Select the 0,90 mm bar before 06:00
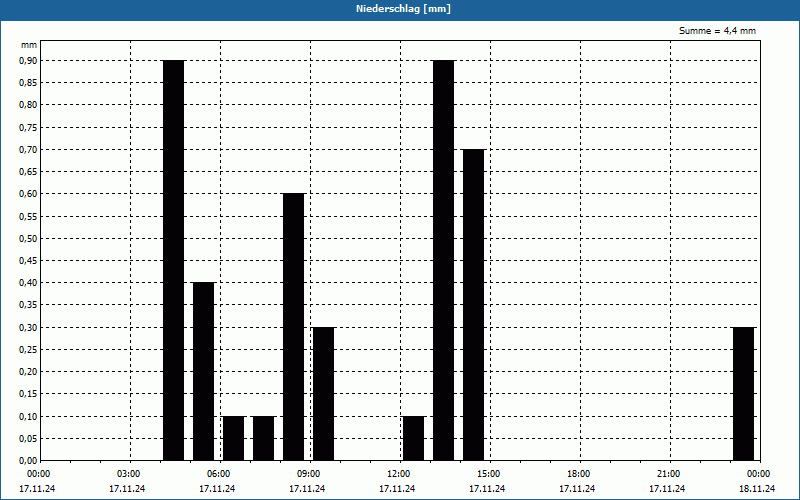Image resolution: width=800 pixels, height=500 pixels. click(x=173, y=260)
